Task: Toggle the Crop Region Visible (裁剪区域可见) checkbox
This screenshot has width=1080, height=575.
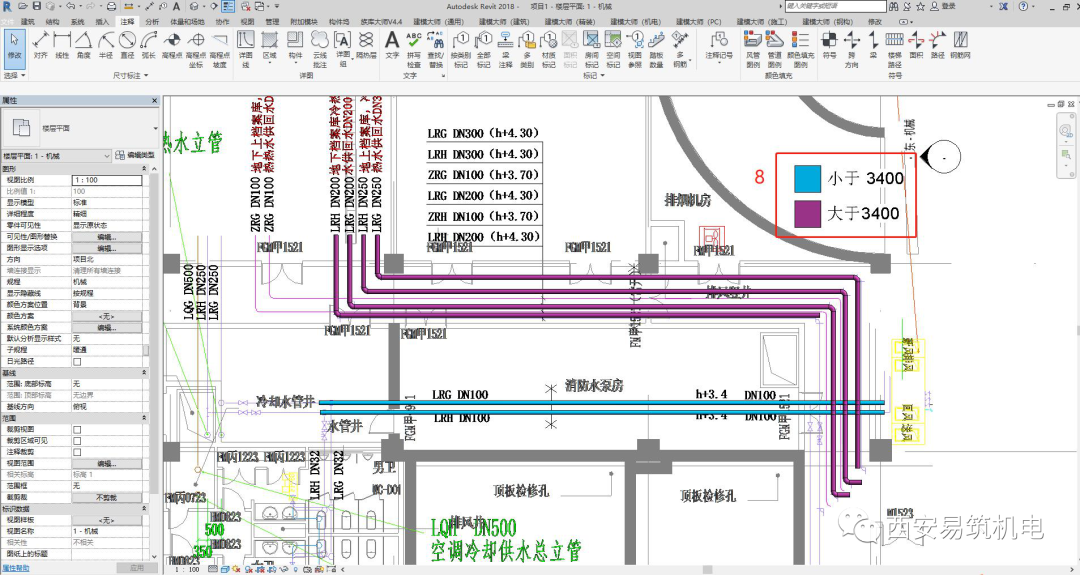Action: point(77,441)
